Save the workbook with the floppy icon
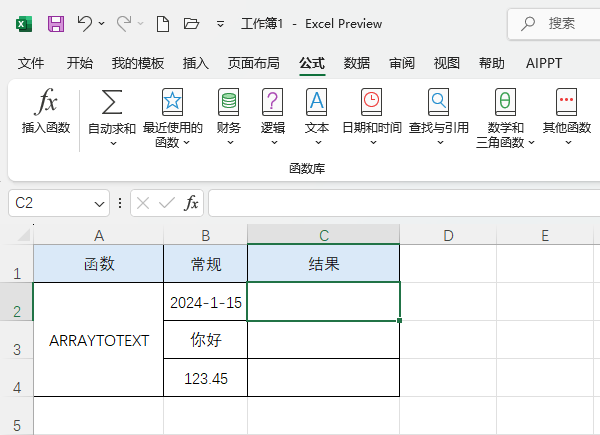The height and width of the screenshot is (435, 600). (x=56, y=24)
